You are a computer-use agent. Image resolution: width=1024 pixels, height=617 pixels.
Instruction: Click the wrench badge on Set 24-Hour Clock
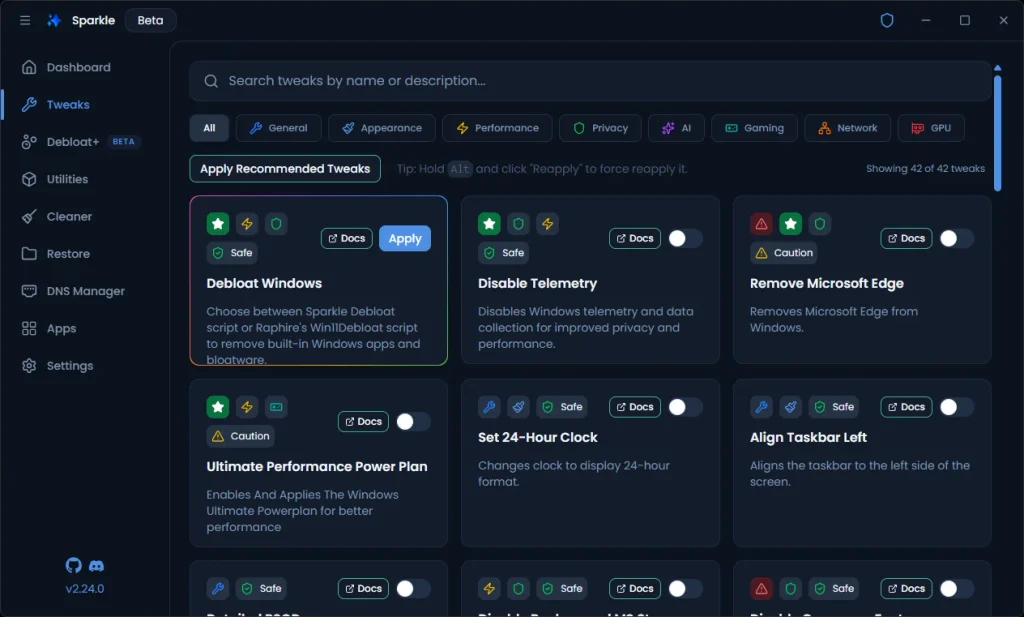489,407
